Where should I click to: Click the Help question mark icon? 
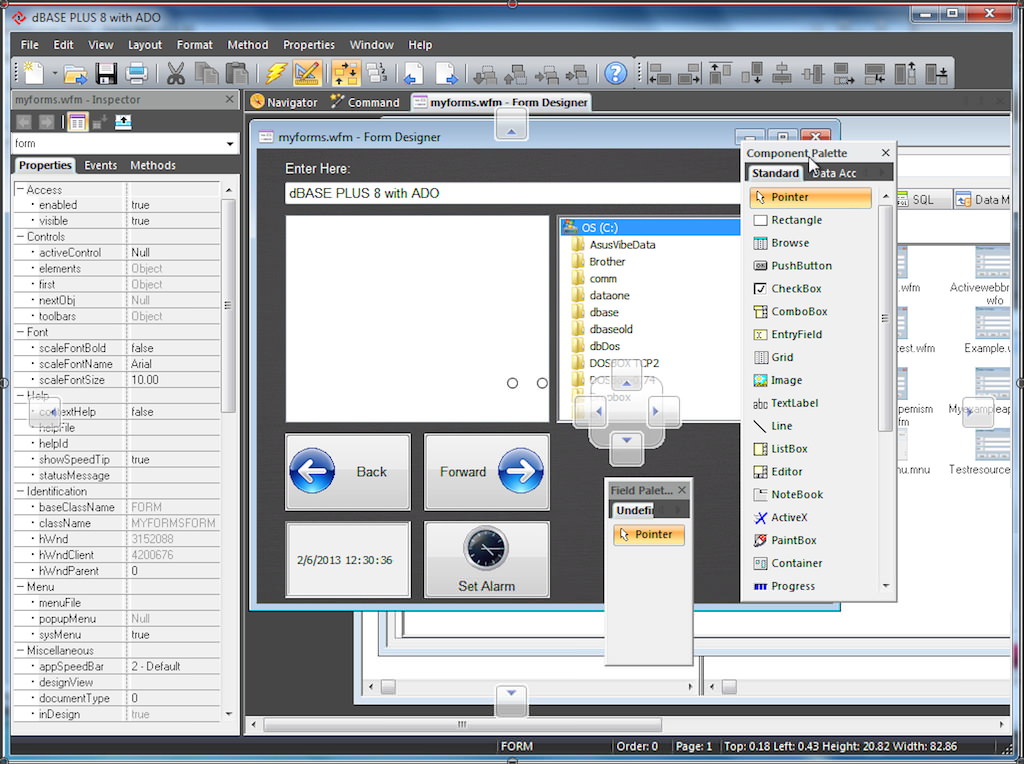point(615,73)
